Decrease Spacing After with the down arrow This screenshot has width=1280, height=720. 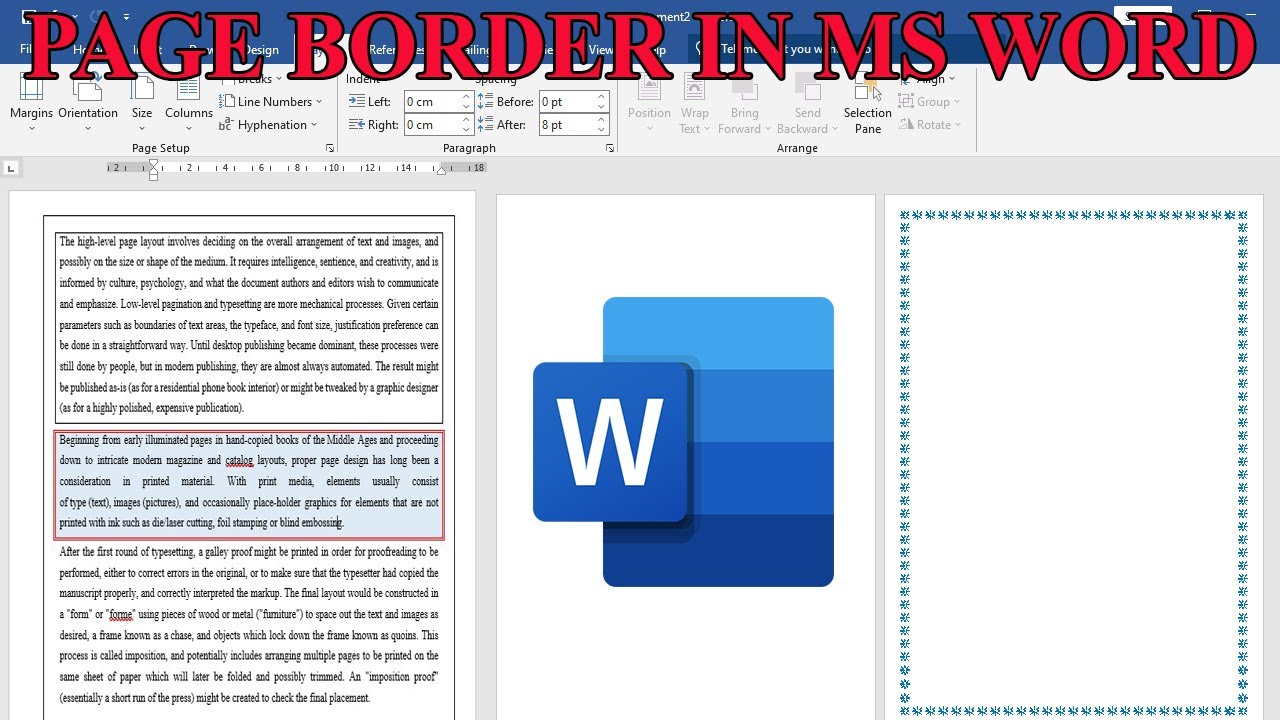point(602,130)
